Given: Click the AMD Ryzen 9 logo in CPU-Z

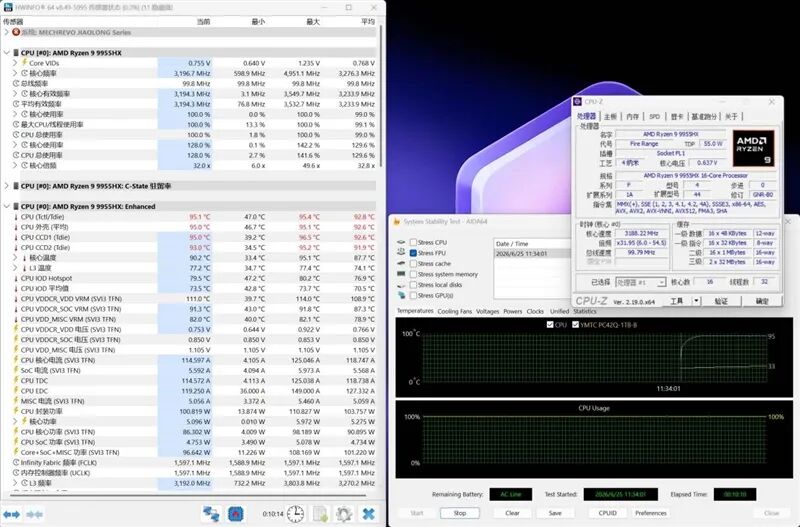Looking at the screenshot, I should coord(754,148).
